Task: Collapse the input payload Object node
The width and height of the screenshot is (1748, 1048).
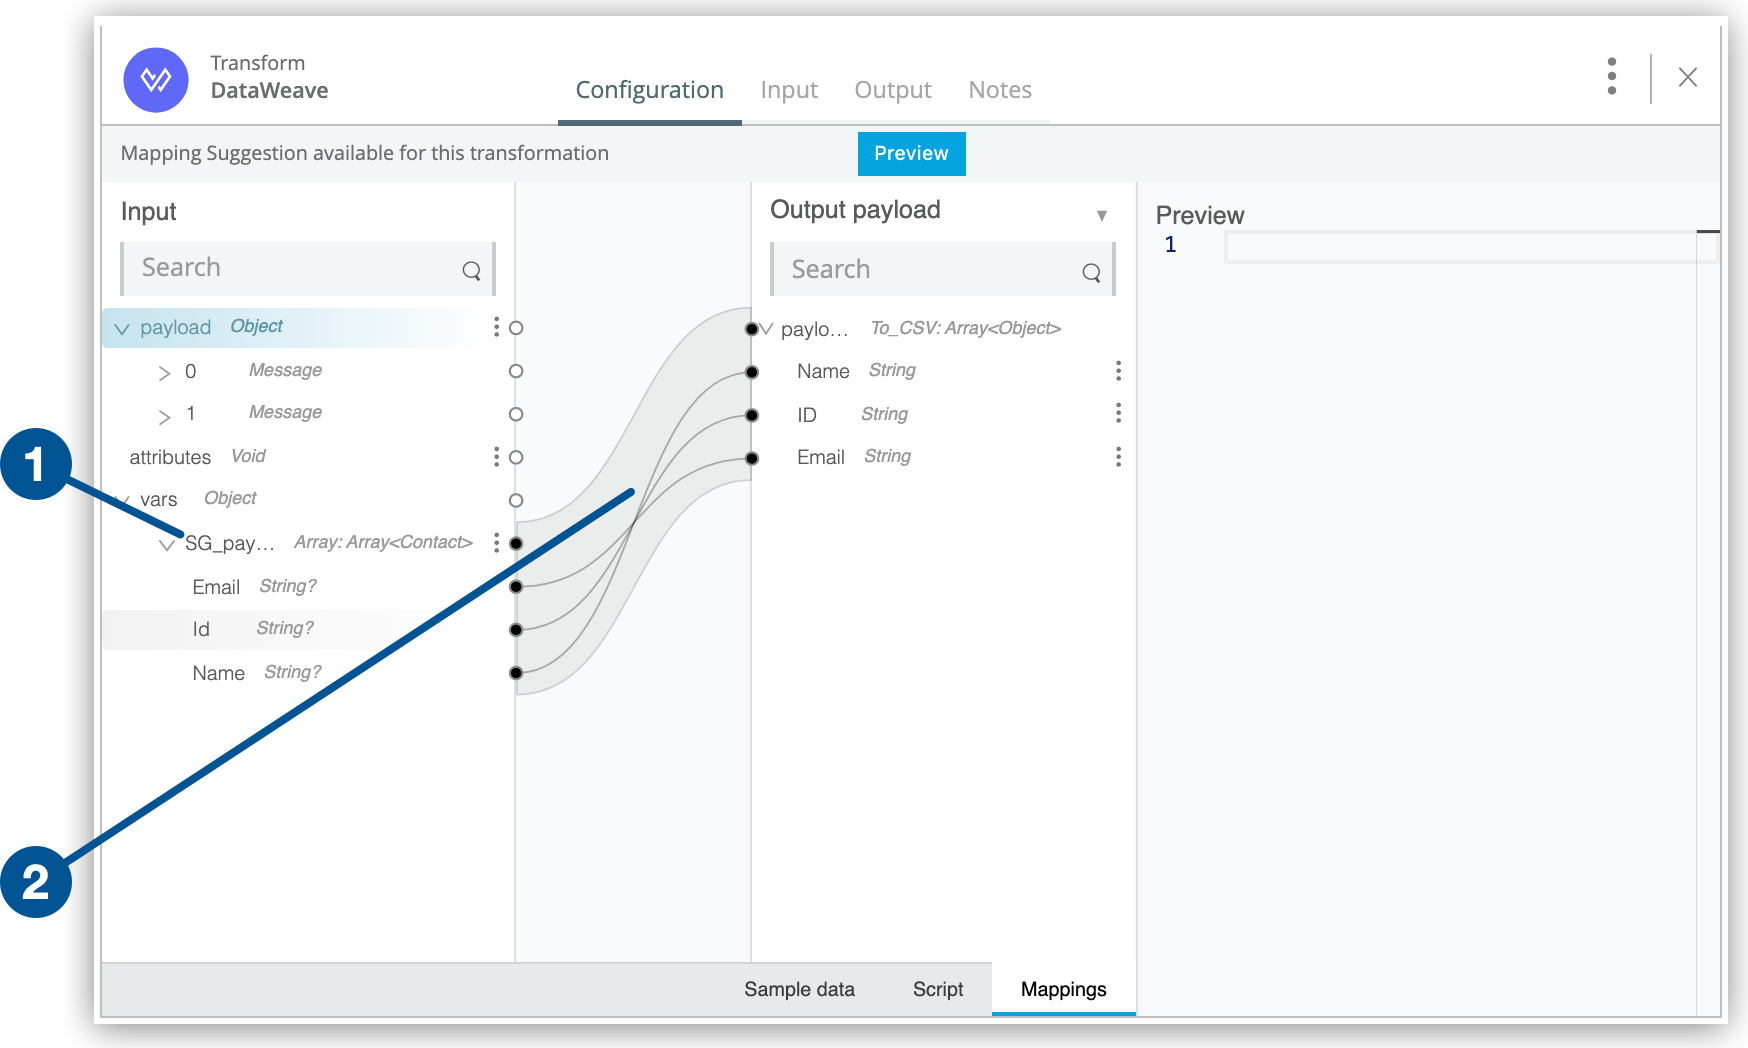Action: (x=122, y=329)
